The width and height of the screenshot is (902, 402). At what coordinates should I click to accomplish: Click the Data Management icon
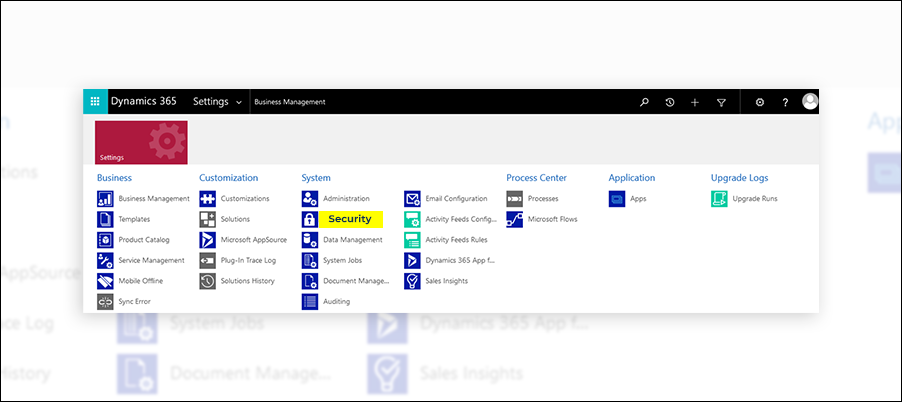click(310, 240)
